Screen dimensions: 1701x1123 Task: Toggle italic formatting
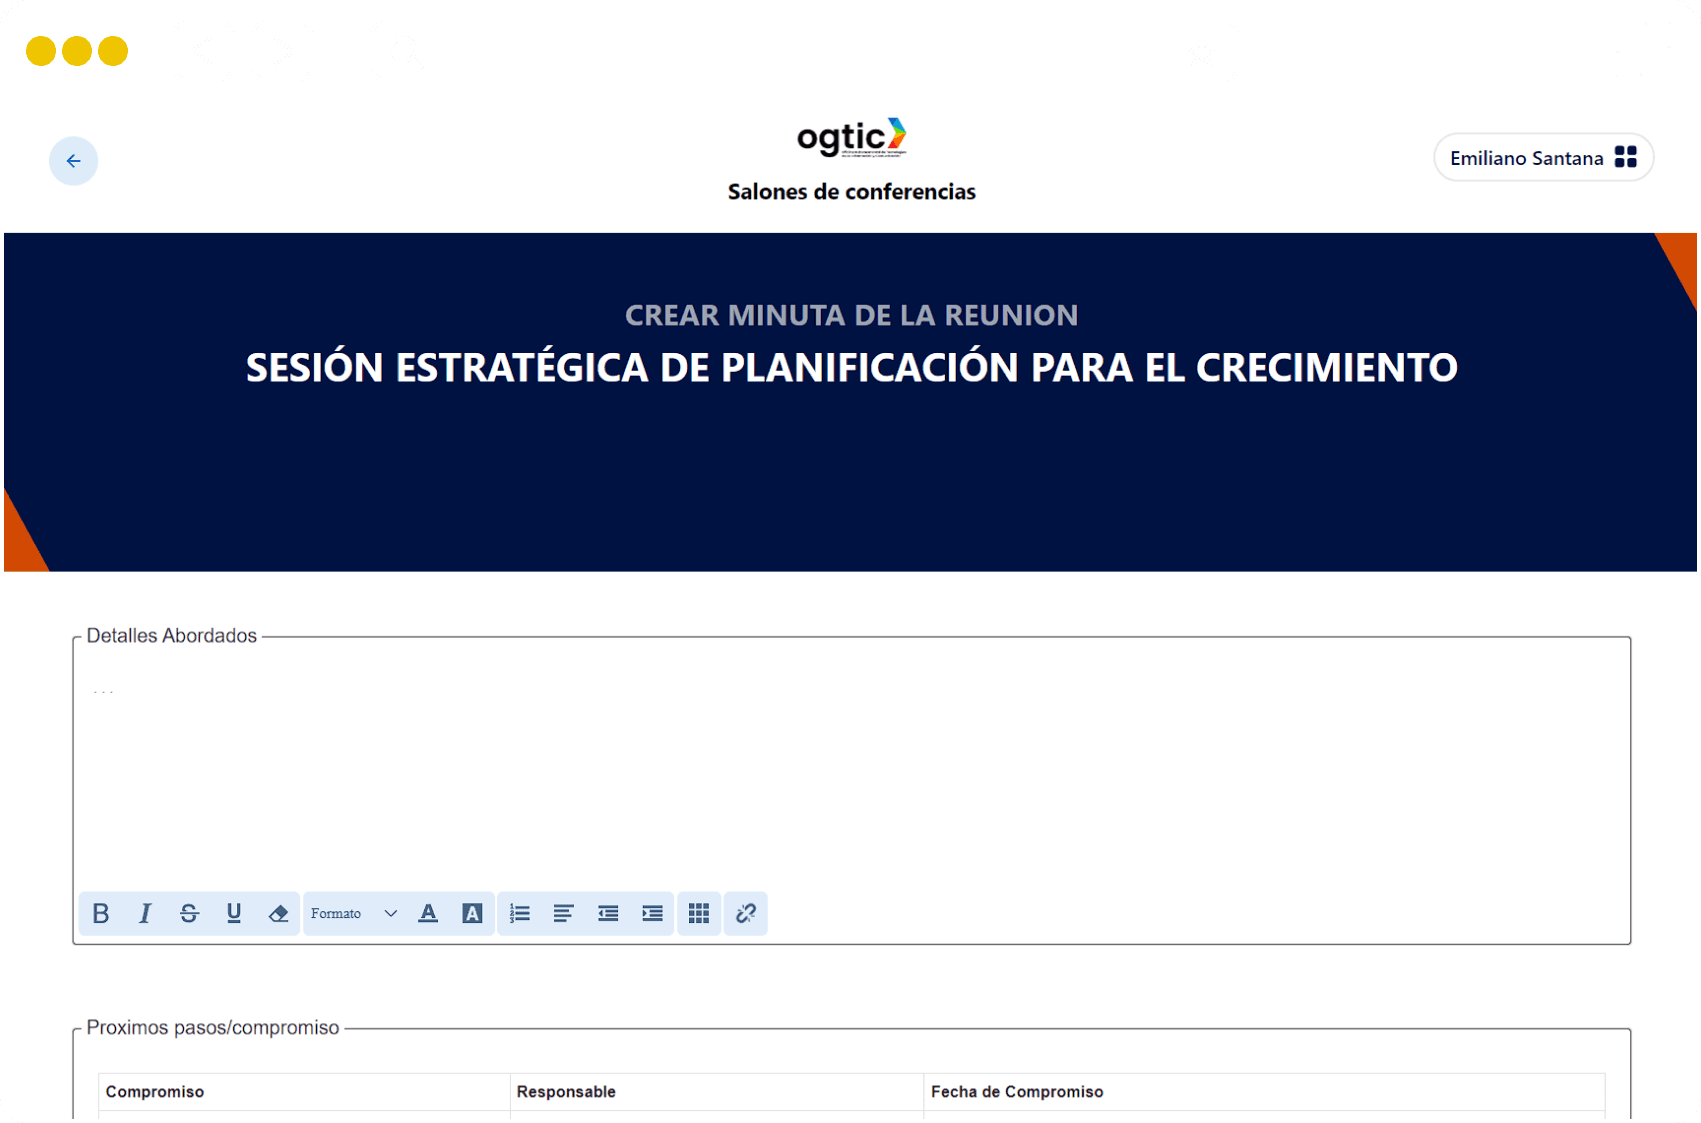click(145, 913)
